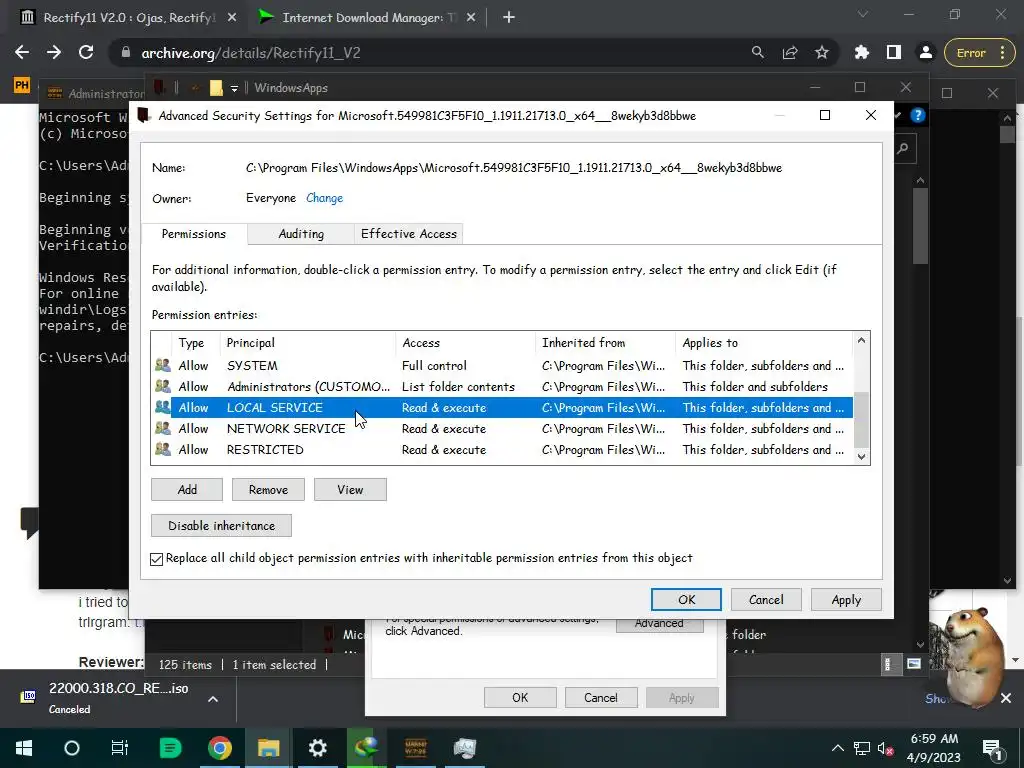This screenshot has width=1024, height=768.
Task: Click the Advanced button in Properties dialog
Action: [660, 624]
